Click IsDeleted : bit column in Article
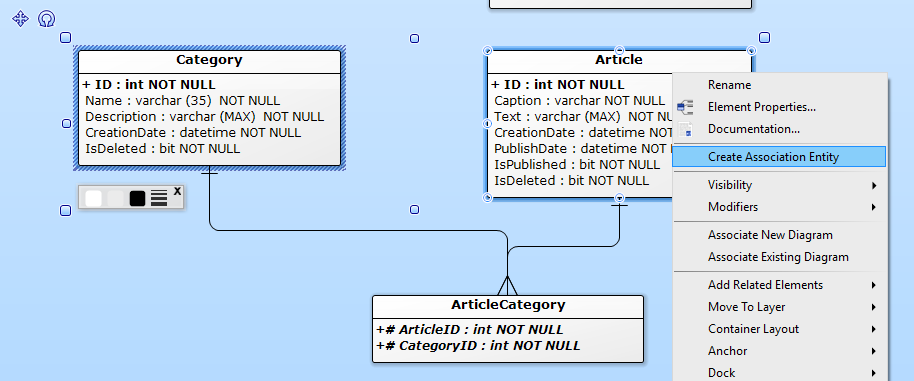 (x=571, y=181)
